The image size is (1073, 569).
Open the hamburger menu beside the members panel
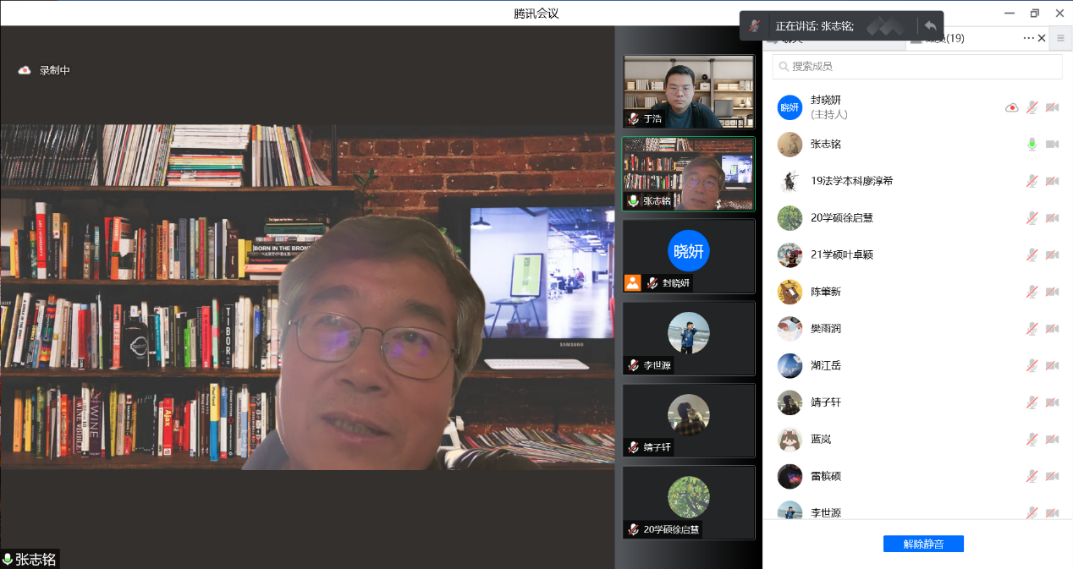point(1061,38)
